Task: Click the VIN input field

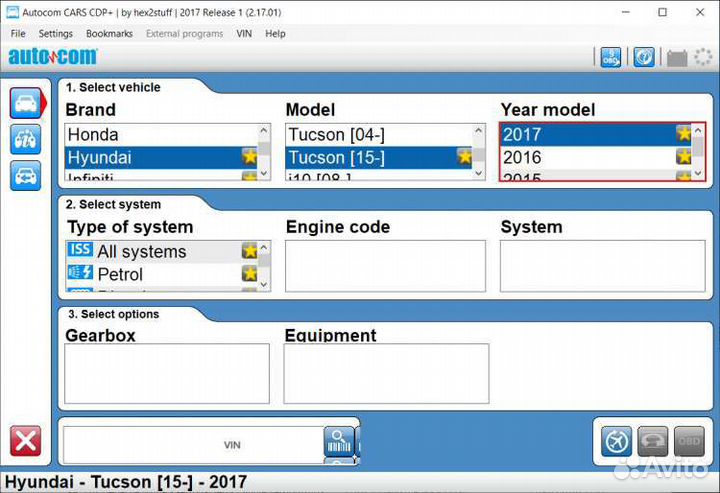Action: [x=194, y=445]
